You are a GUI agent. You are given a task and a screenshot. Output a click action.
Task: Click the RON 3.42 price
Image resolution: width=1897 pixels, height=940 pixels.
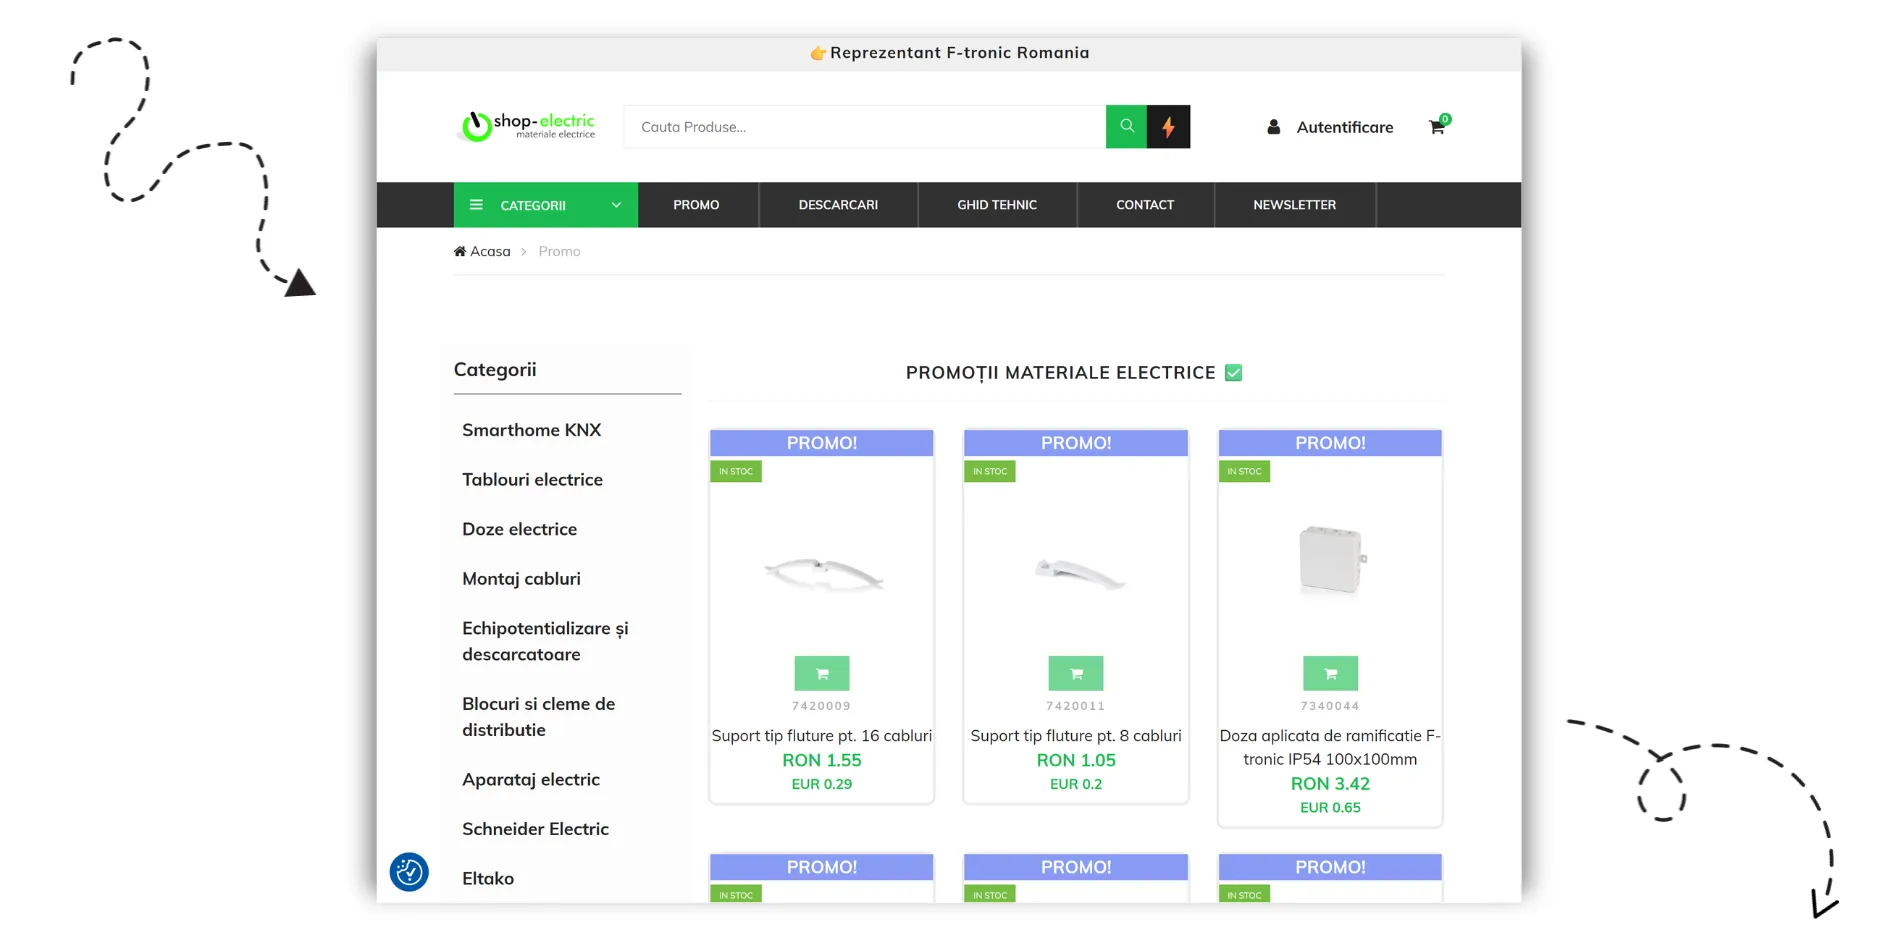1330,784
